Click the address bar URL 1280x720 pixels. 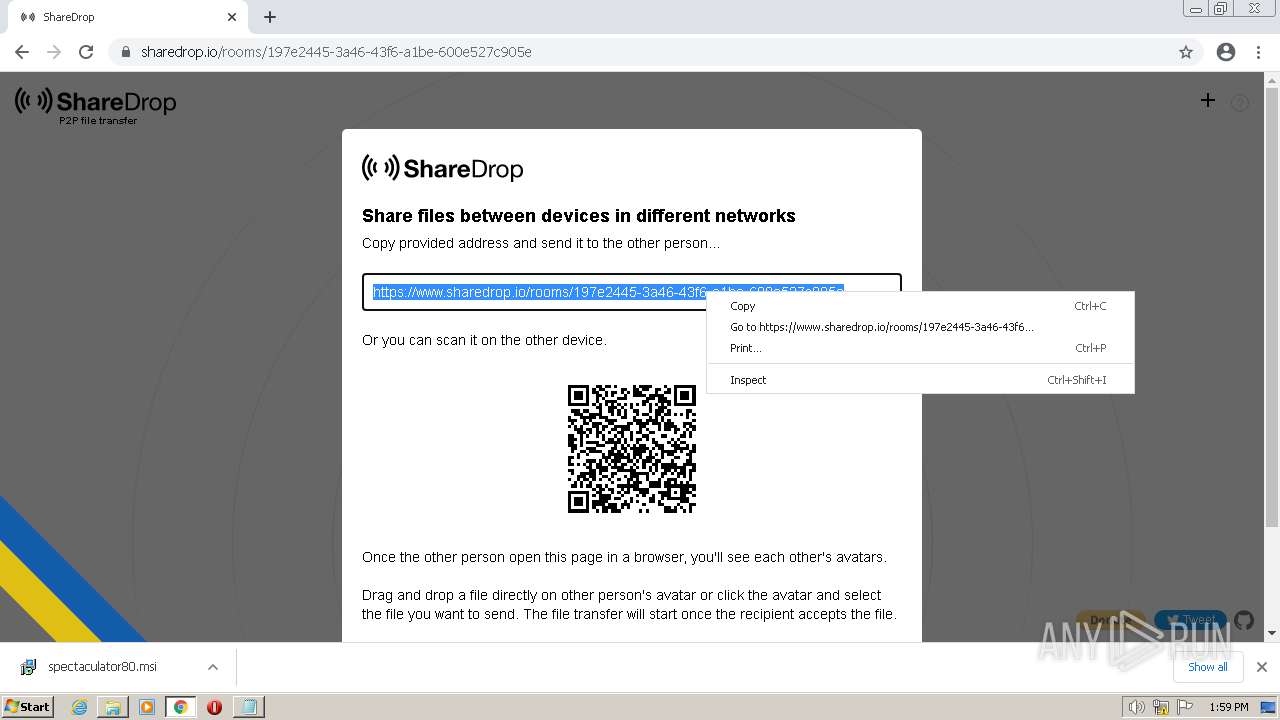(336, 52)
